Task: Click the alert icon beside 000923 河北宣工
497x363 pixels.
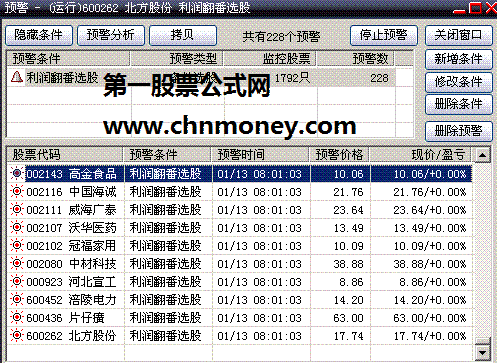Action: point(17,281)
